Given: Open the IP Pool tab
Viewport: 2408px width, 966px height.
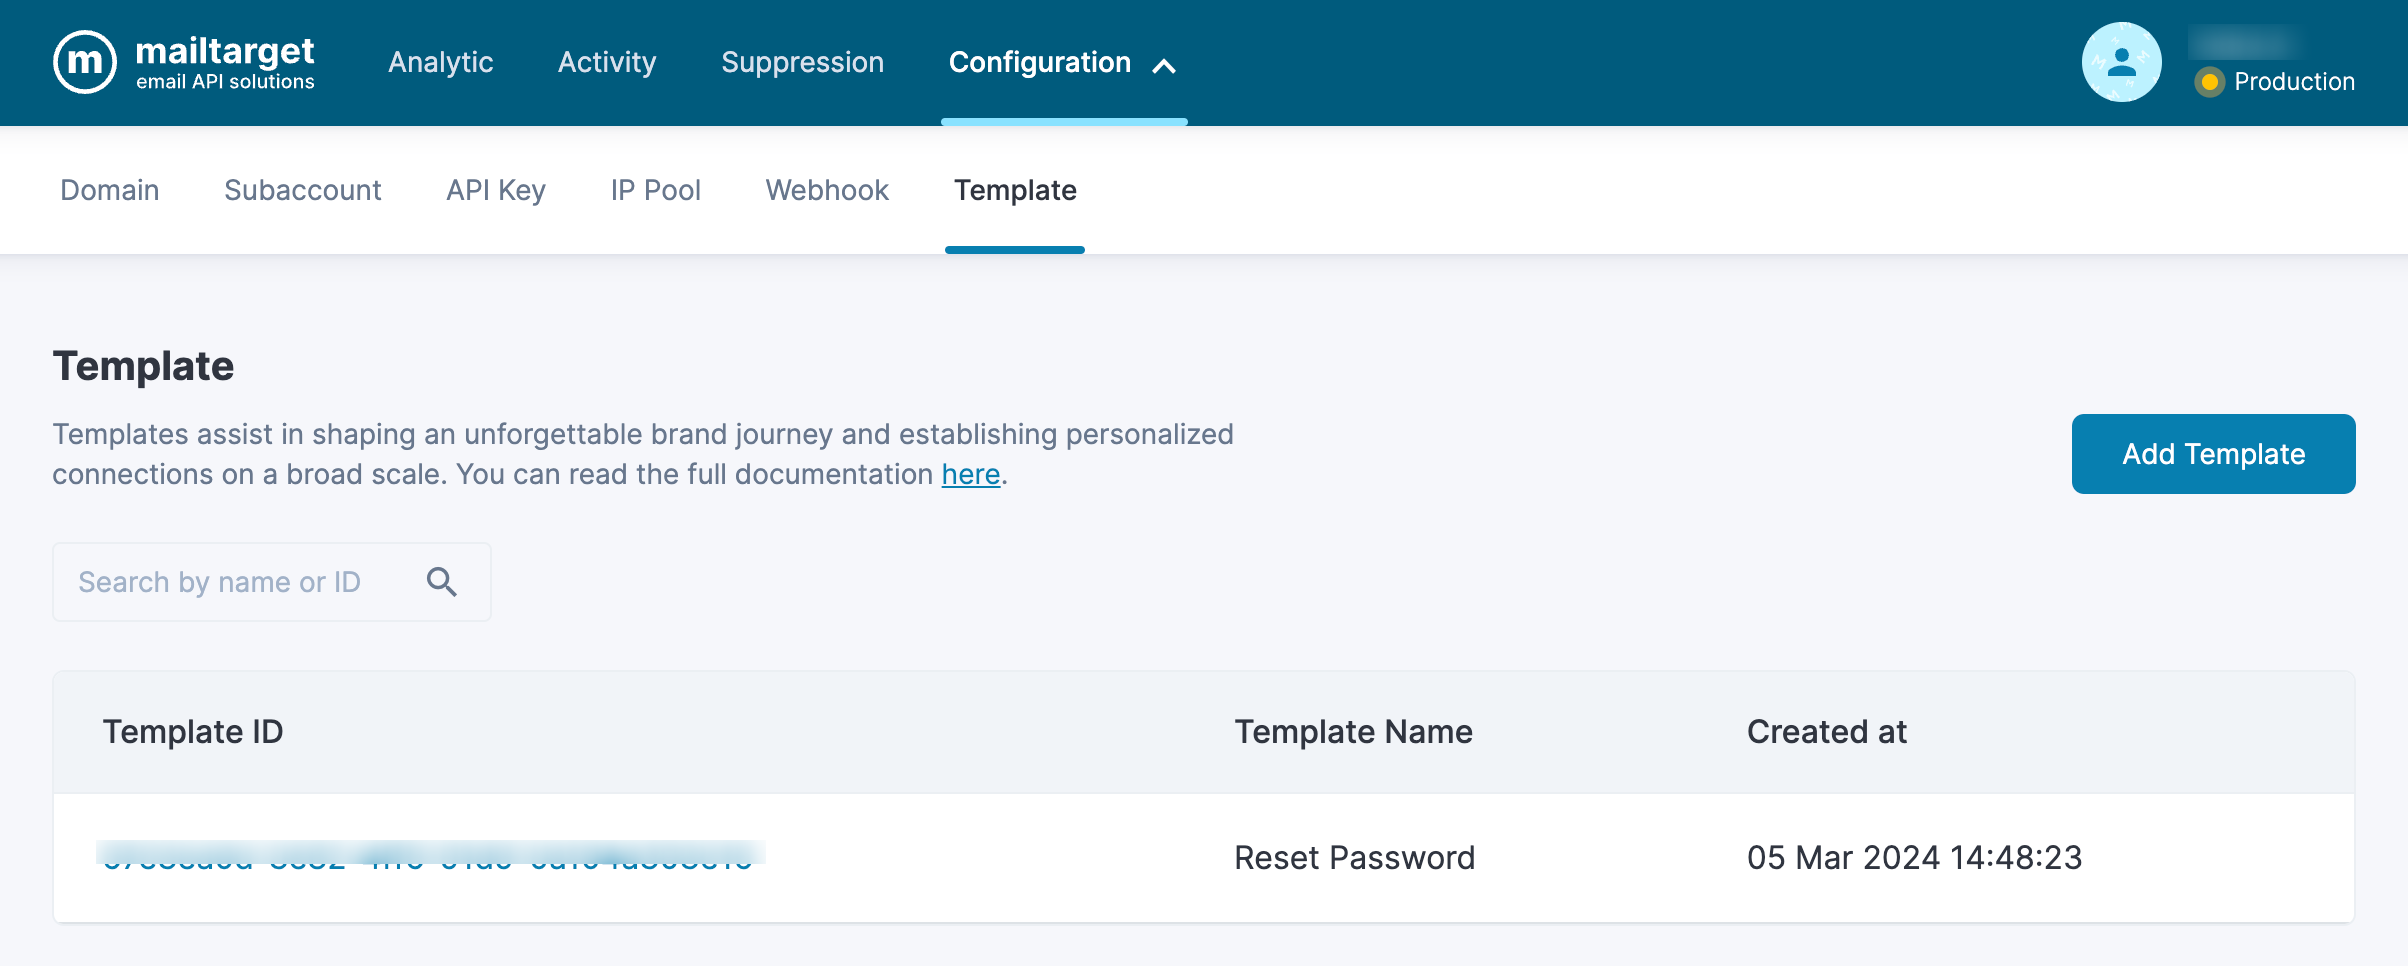Looking at the screenshot, I should tap(655, 190).
